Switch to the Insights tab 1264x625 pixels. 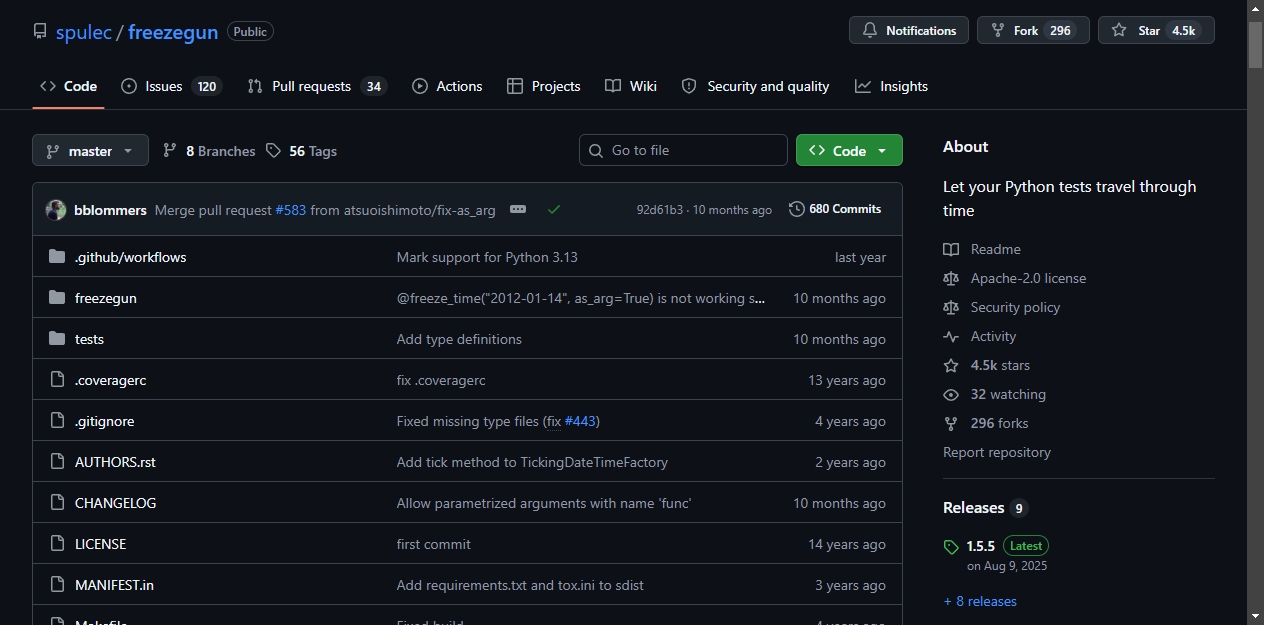click(x=891, y=86)
